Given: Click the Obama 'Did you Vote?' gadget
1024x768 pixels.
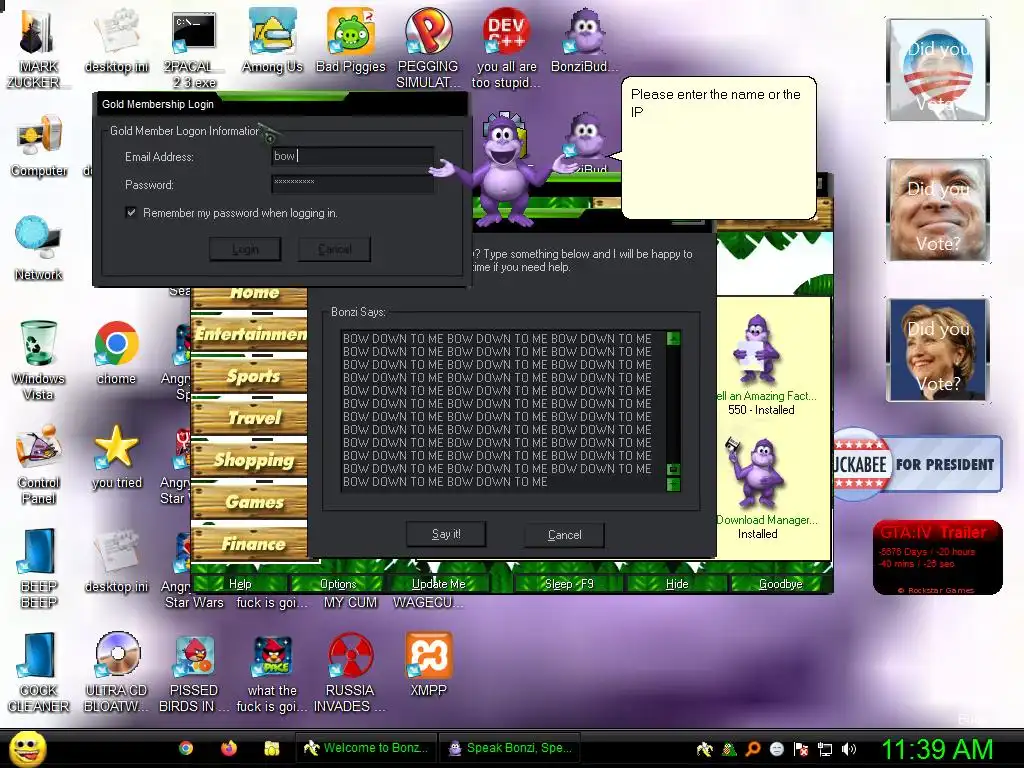Looking at the screenshot, I should click(937, 70).
